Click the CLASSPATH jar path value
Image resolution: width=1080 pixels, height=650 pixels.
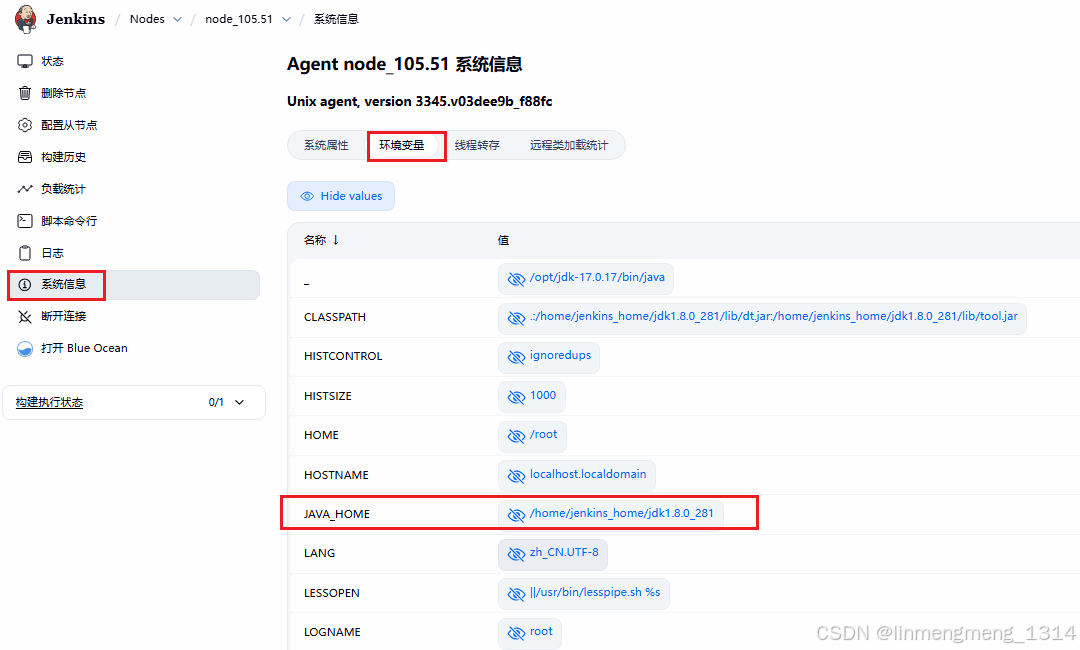(773, 316)
